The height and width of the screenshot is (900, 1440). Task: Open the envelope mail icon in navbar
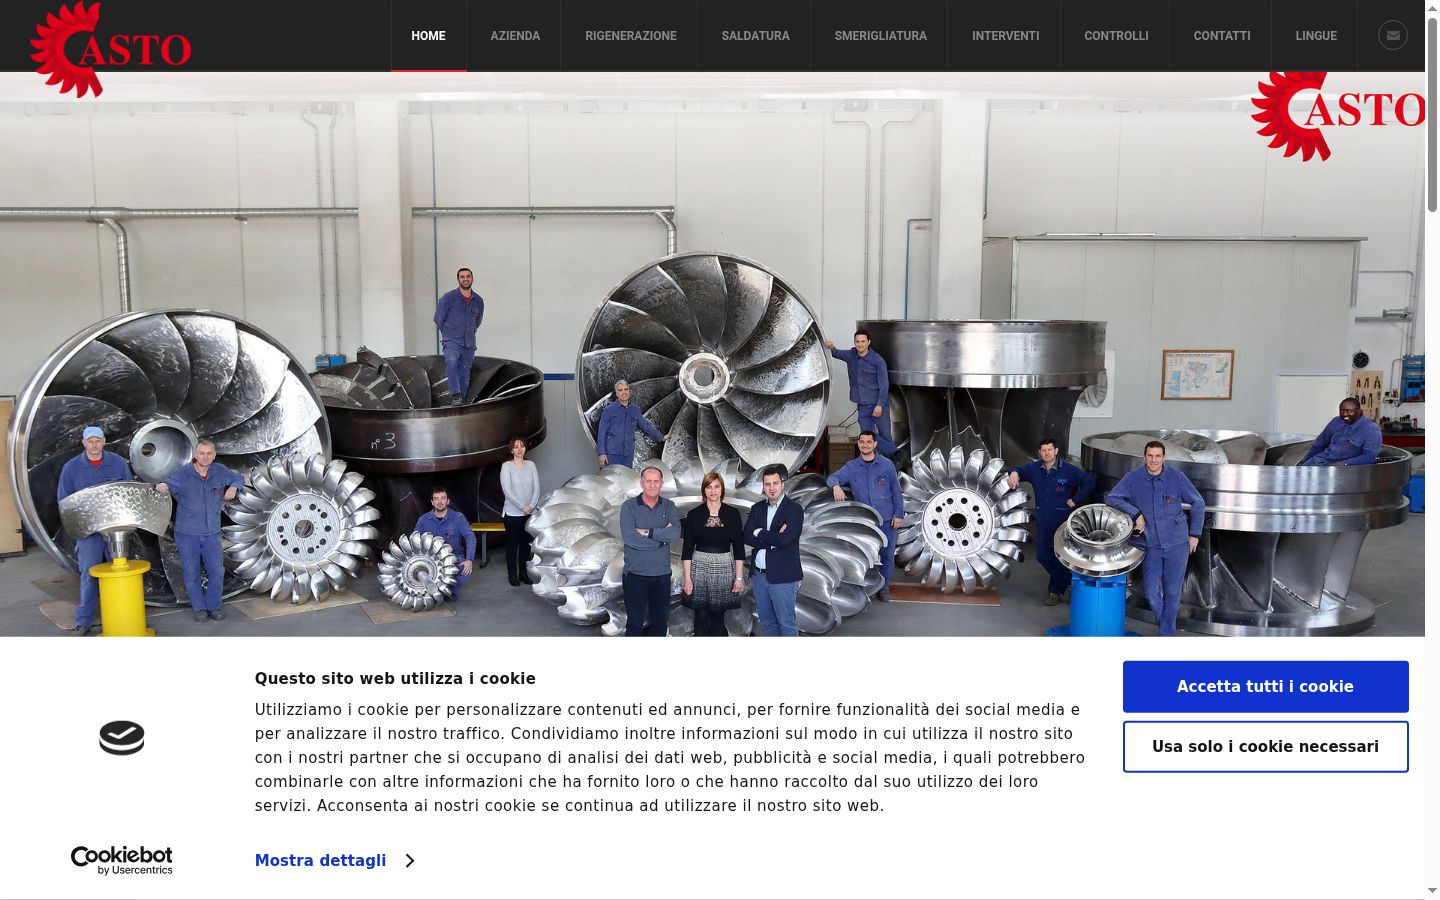coord(1393,35)
